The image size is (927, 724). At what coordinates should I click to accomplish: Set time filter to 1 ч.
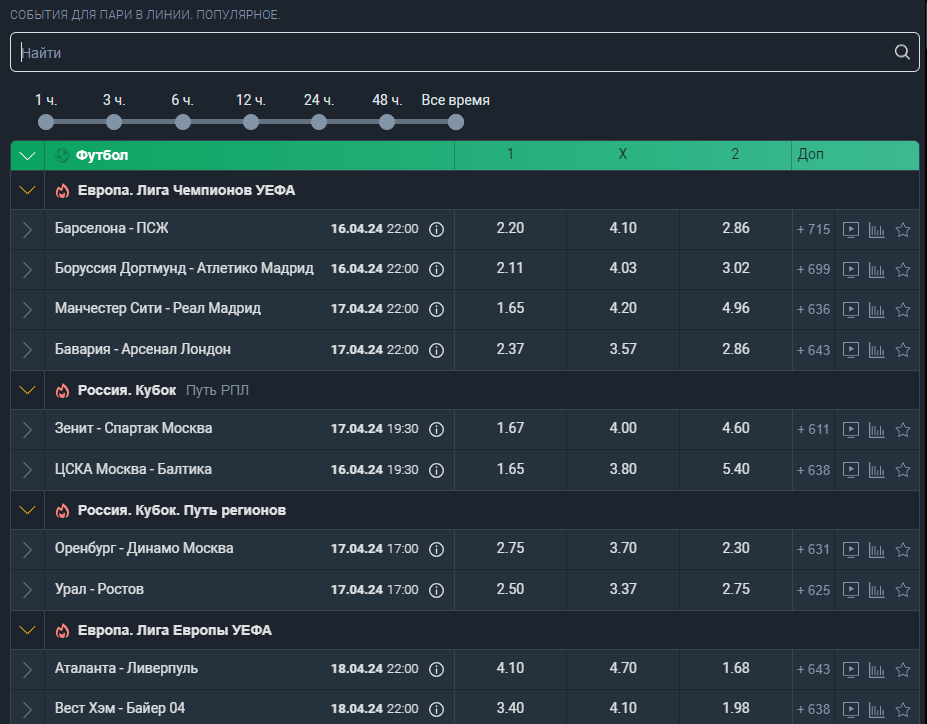pos(46,122)
